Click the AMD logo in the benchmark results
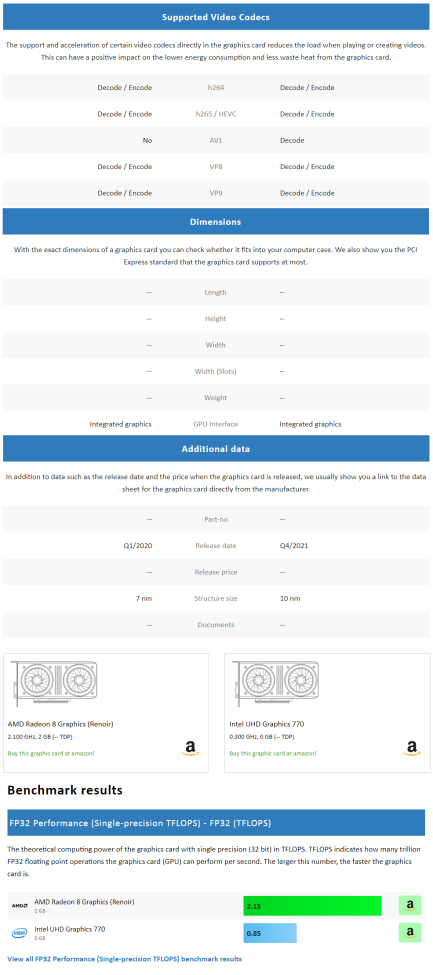The width and height of the screenshot is (433, 975). (x=19, y=905)
